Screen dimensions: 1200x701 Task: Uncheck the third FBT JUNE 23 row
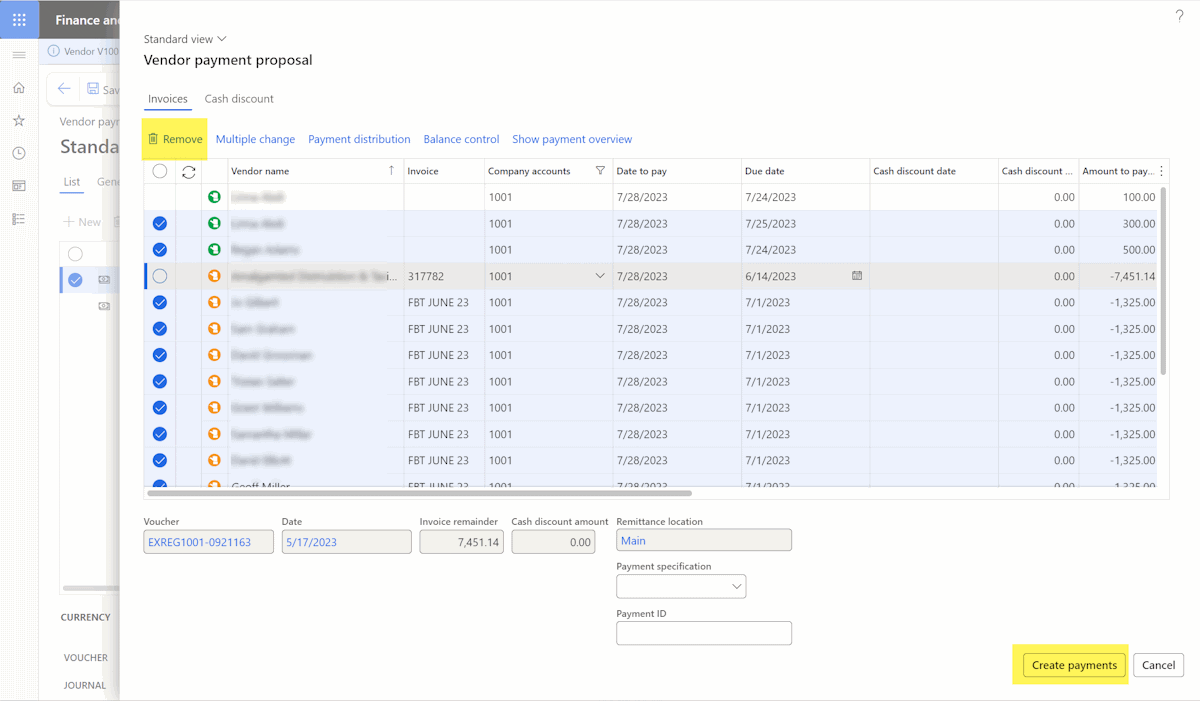click(x=160, y=355)
